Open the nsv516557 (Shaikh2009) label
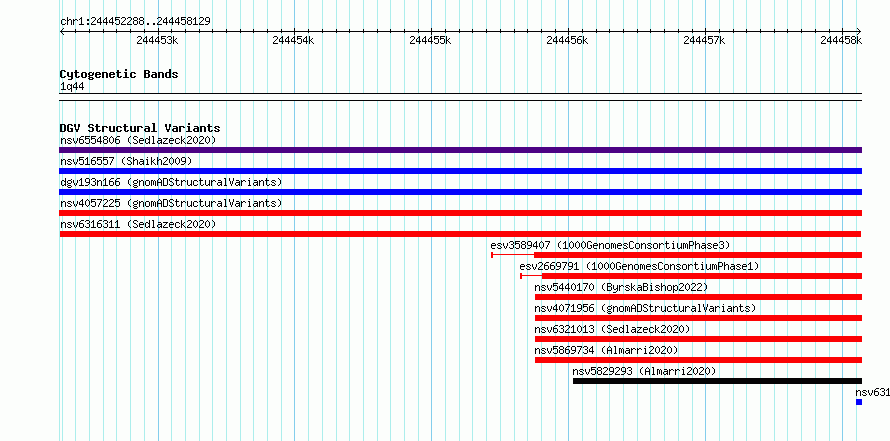The width and height of the screenshot is (890, 441). click(126, 161)
